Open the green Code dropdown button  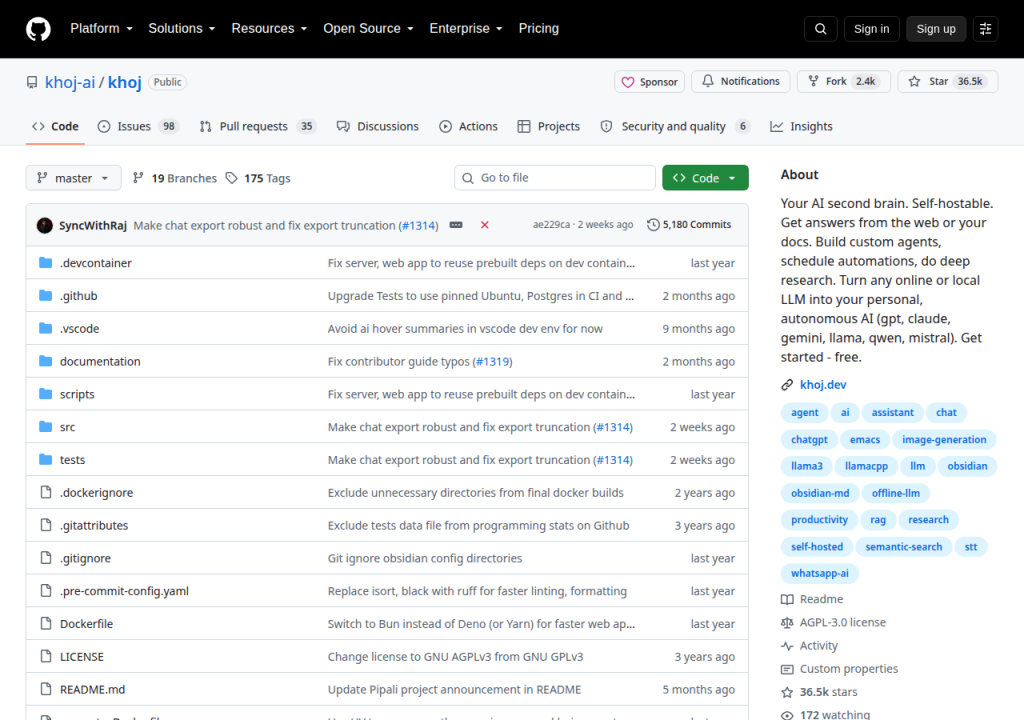(705, 178)
